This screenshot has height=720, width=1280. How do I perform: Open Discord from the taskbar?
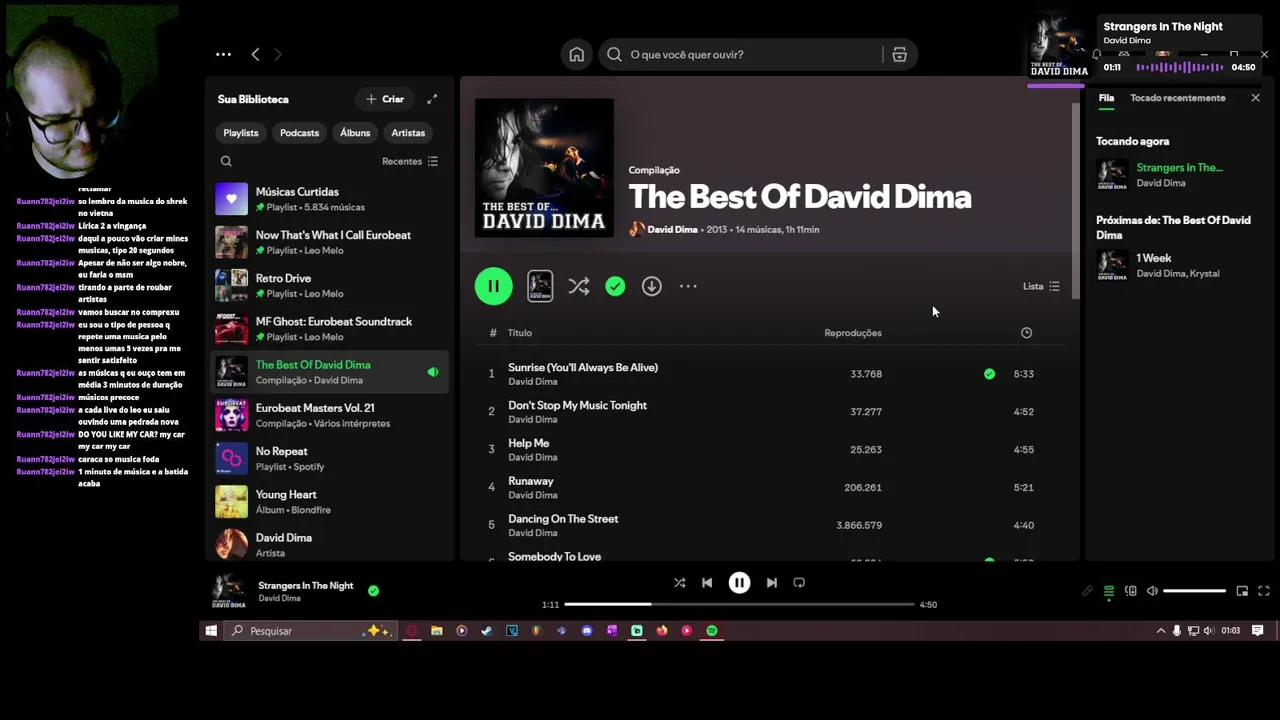(587, 631)
